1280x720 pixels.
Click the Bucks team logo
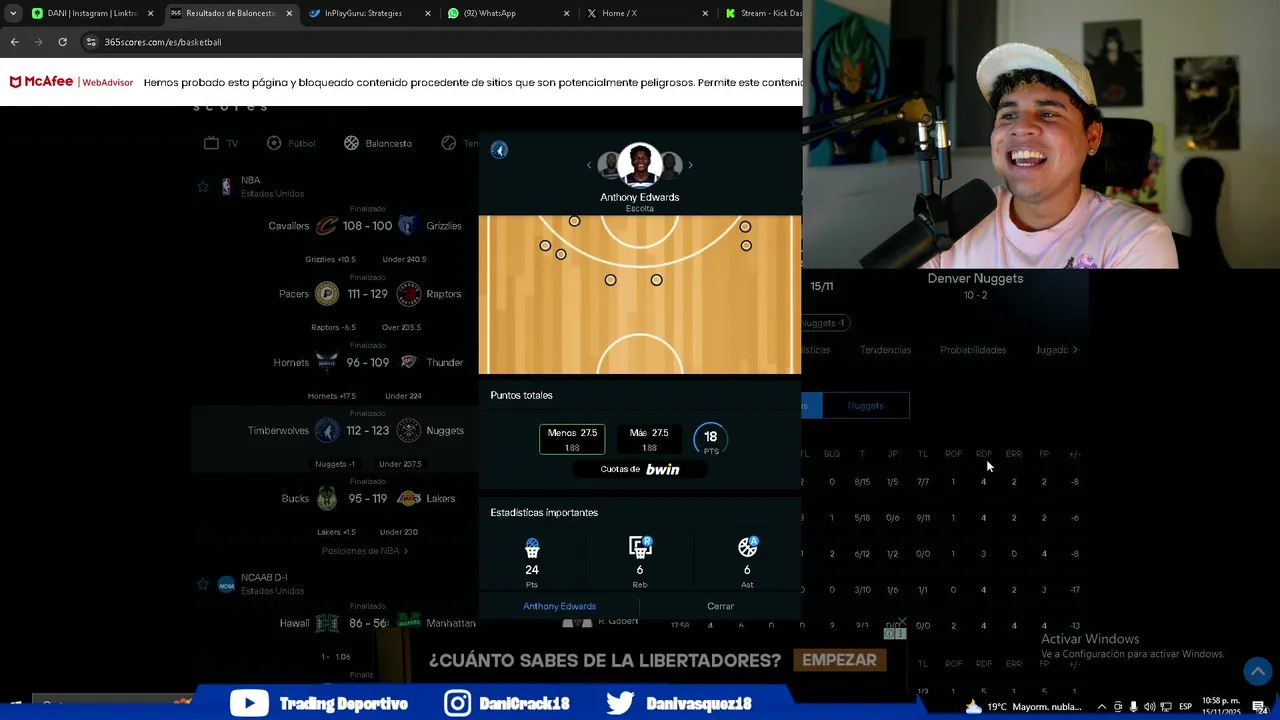point(327,498)
